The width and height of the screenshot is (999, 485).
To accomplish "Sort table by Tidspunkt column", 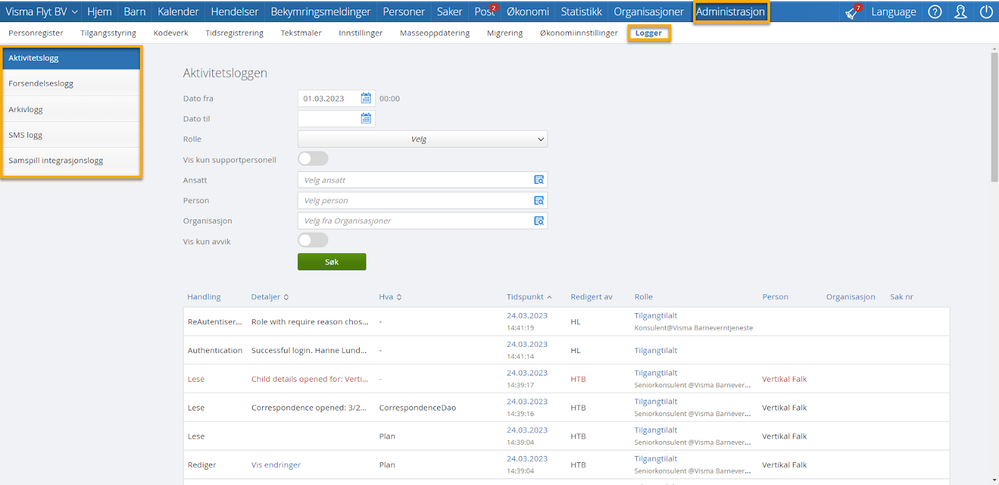I will [529, 297].
